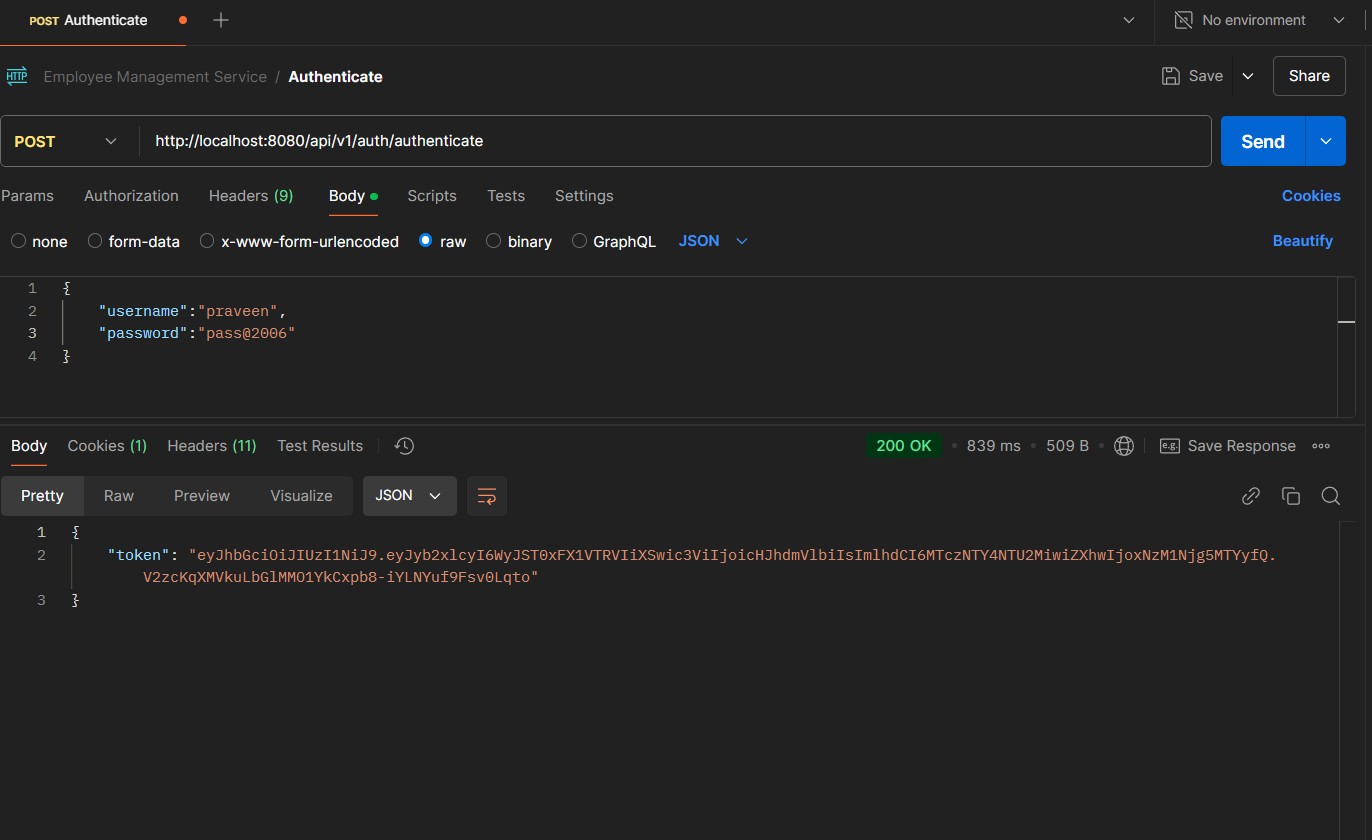Image resolution: width=1372 pixels, height=840 pixels.
Task: Open the Headers (9) request tab
Action: pyautogui.click(x=251, y=196)
